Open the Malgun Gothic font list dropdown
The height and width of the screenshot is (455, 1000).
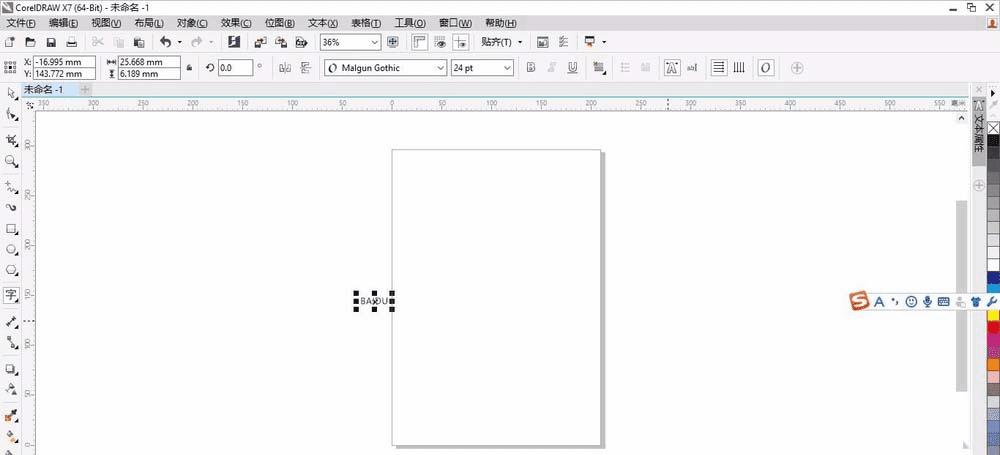[x=440, y=68]
